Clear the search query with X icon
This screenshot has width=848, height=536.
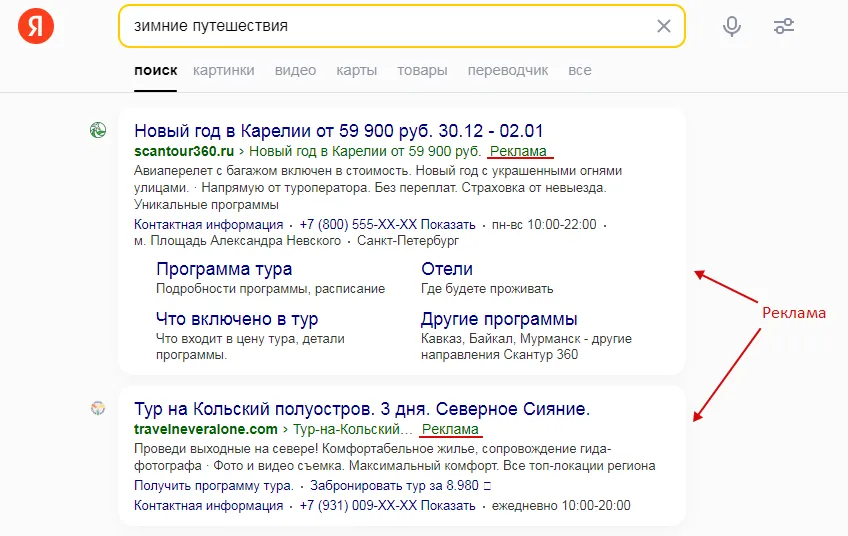[x=664, y=26]
